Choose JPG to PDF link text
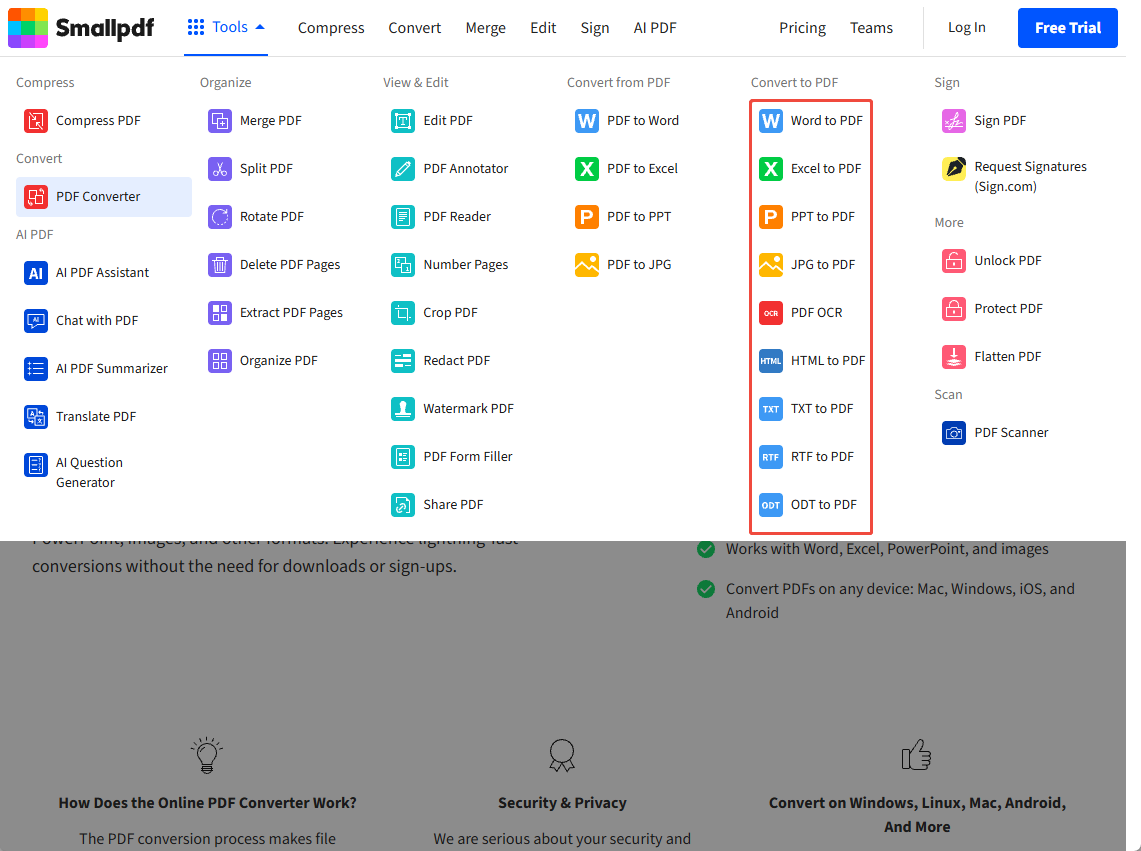The width and height of the screenshot is (1141, 851). point(823,265)
